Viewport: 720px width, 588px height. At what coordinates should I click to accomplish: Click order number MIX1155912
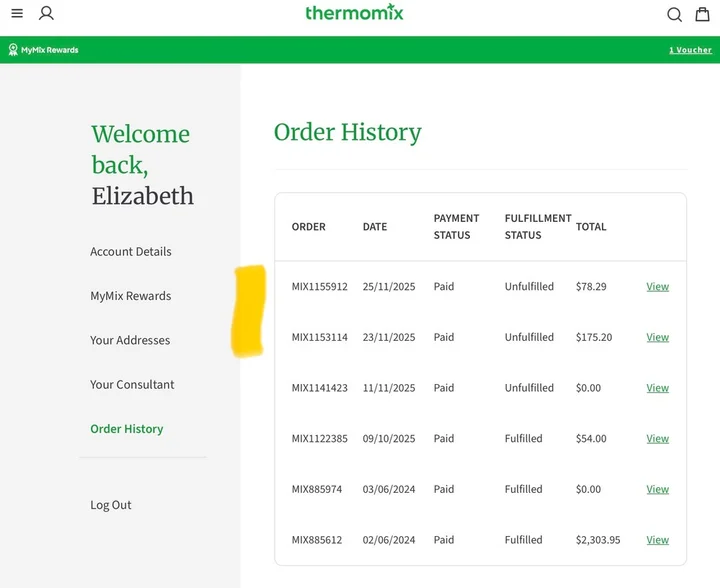(x=320, y=286)
